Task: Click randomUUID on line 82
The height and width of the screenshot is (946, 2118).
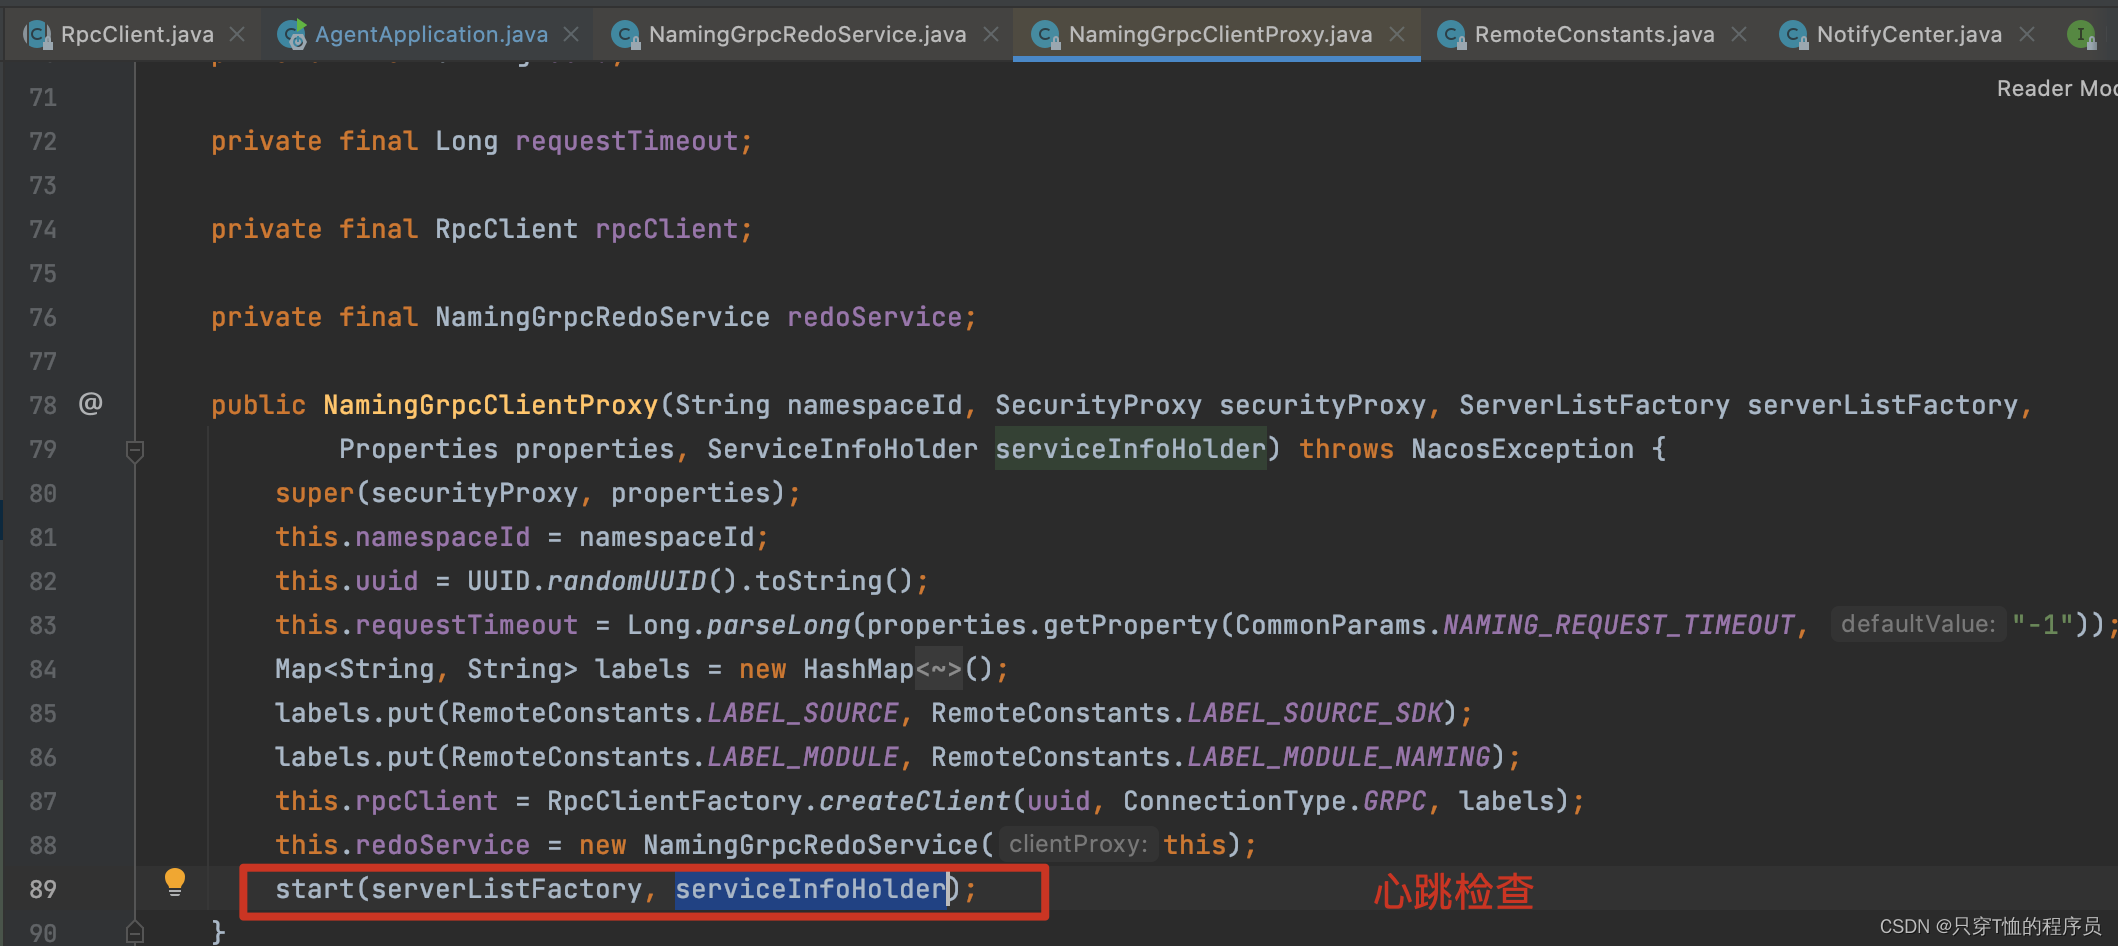Action: [x=626, y=581]
